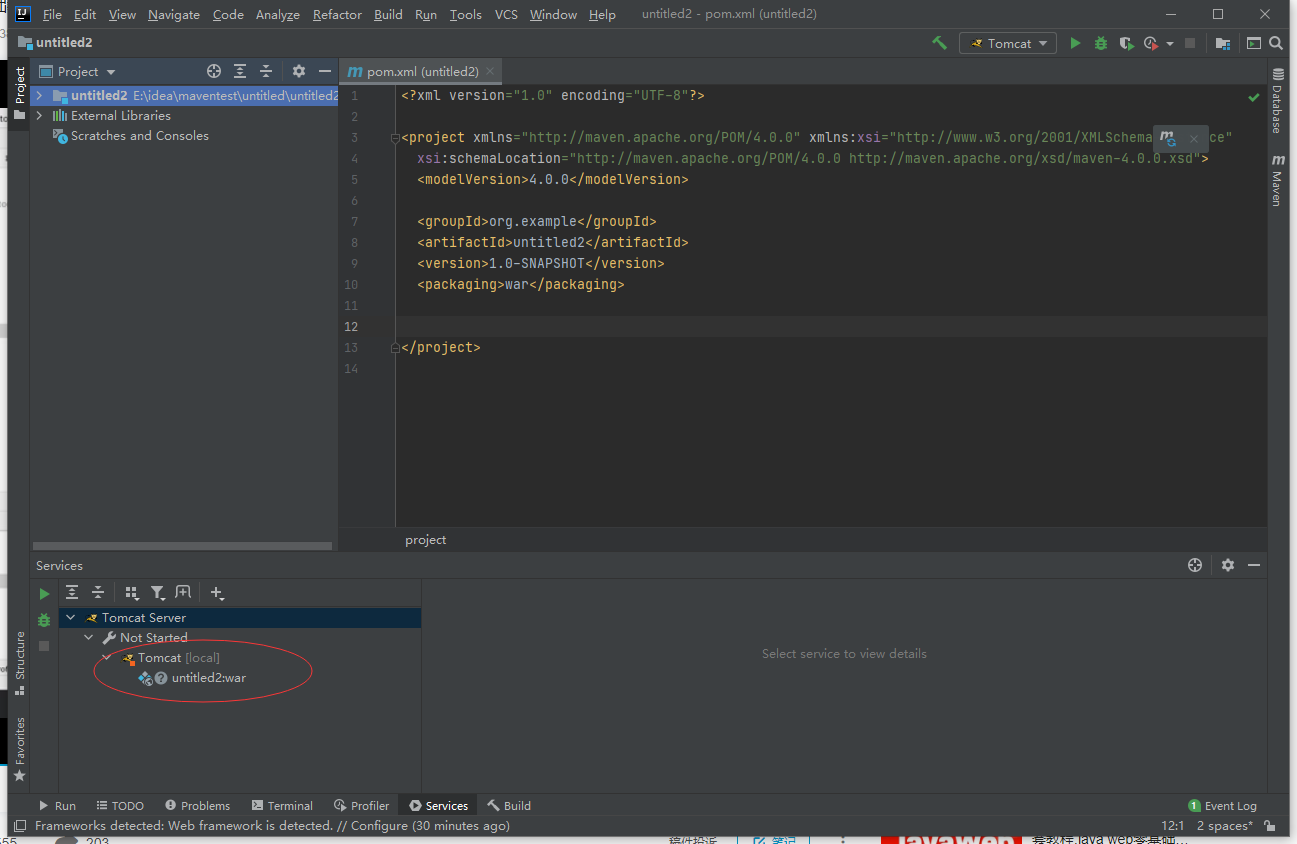Open Search Everywhere magnifier

tap(1276, 43)
